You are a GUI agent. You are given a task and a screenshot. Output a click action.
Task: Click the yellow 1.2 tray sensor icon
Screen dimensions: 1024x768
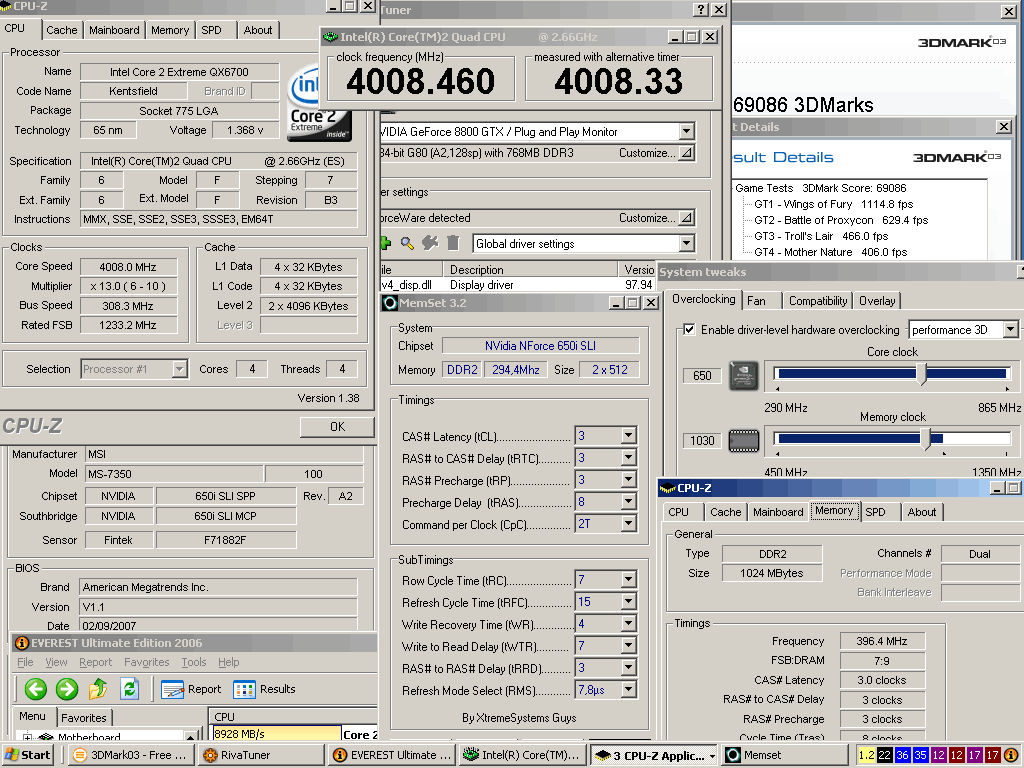[x=866, y=755]
